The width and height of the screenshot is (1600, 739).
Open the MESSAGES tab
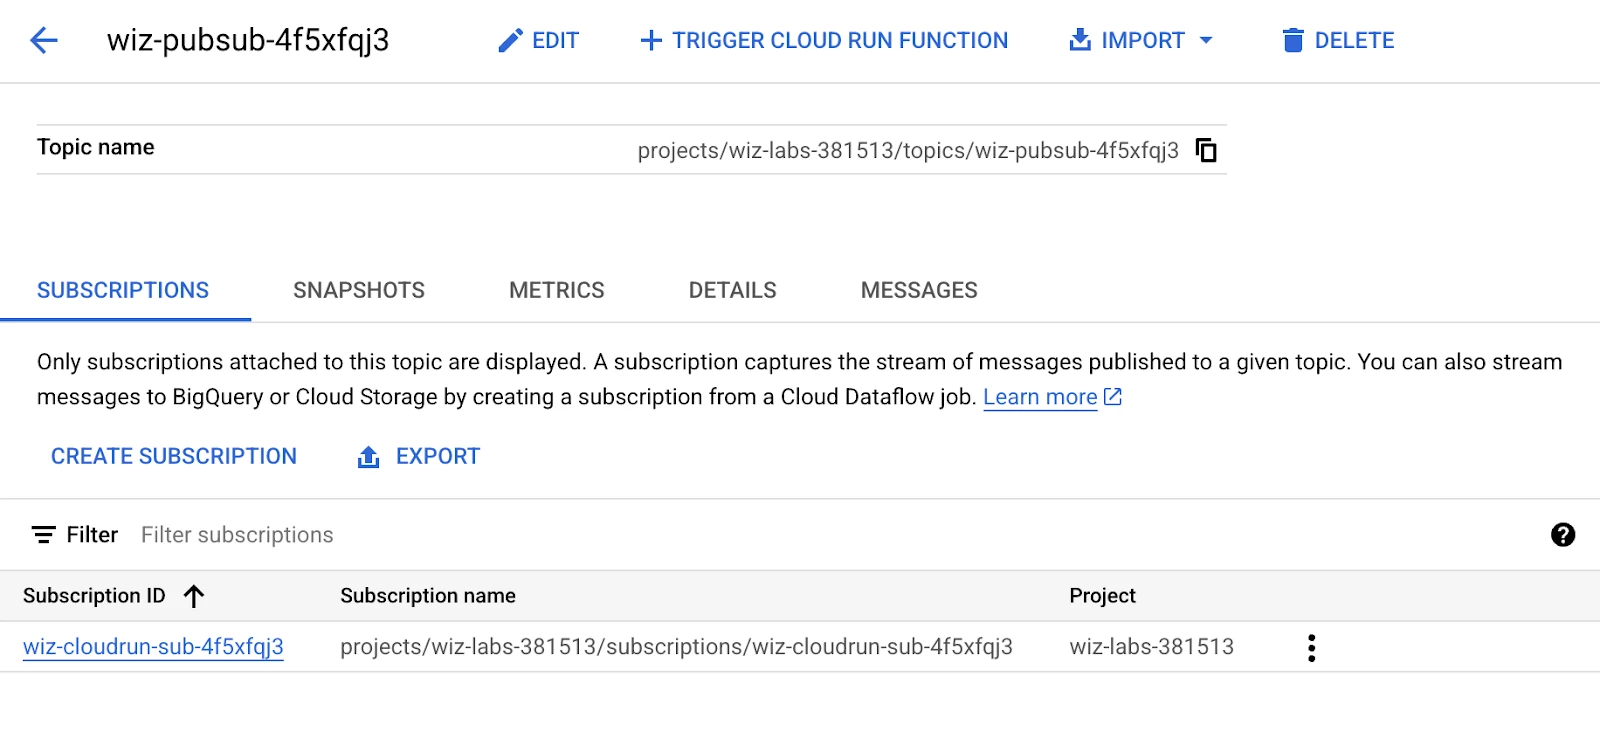[919, 290]
